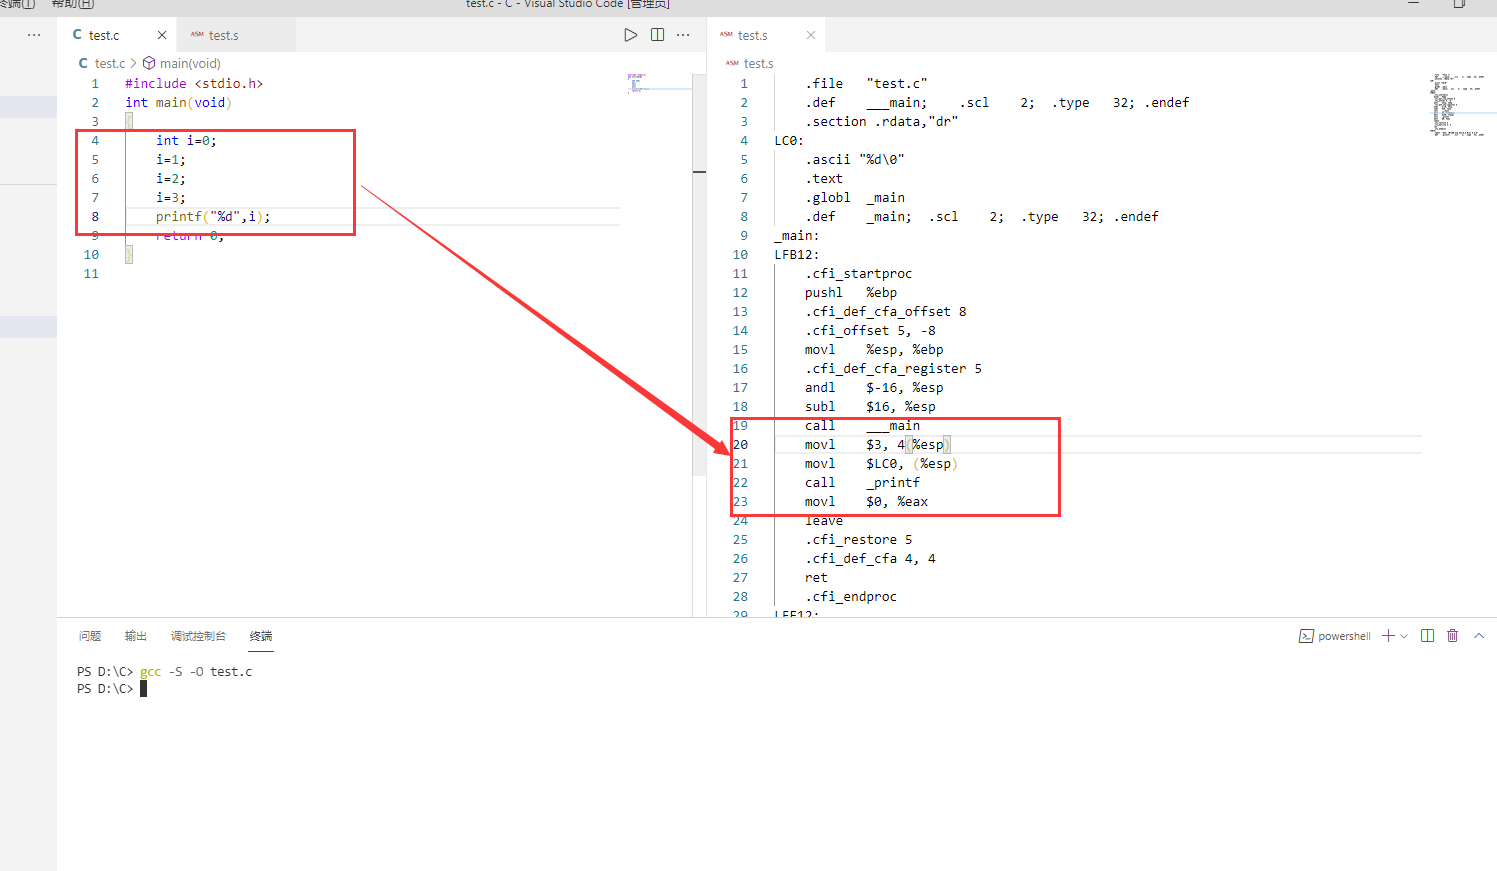
Task: Kill terminal with trash icon
Action: click(x=1453, y=636)
